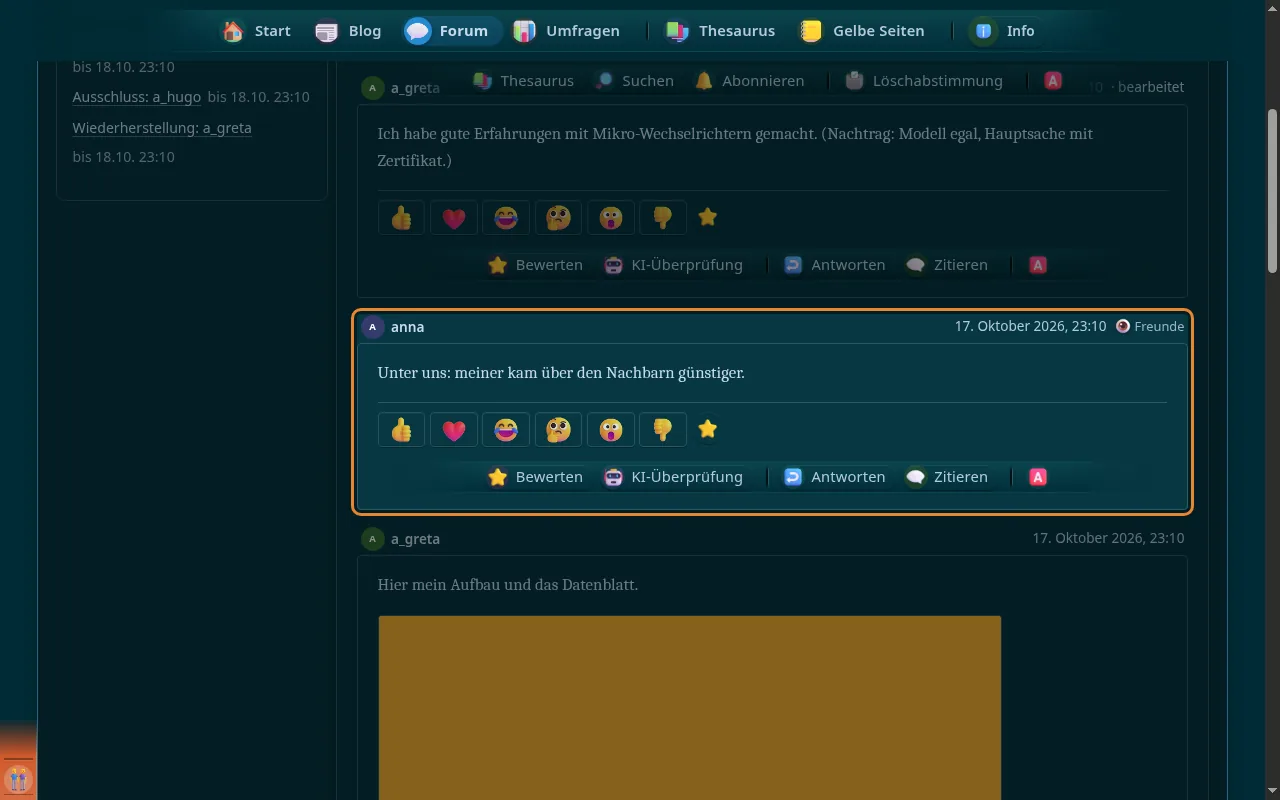This screenshot has height=800, width=1280.
Task: React thinking emoji on Mikro-Wechselrichter post
Action: click(x=558, y=217)
